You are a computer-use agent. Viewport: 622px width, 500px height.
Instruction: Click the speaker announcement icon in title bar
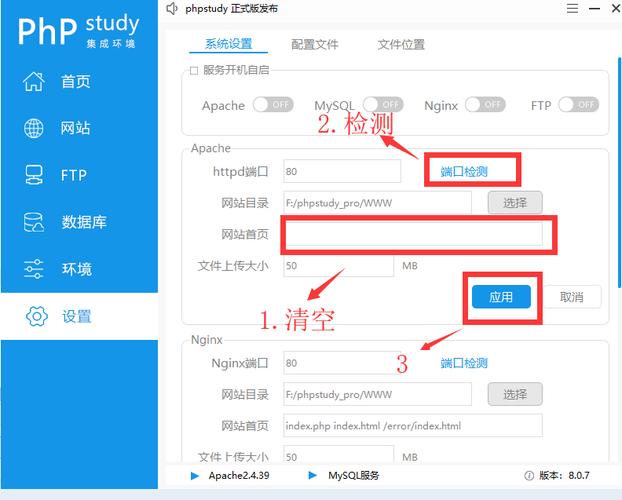(x=172, y=9)
